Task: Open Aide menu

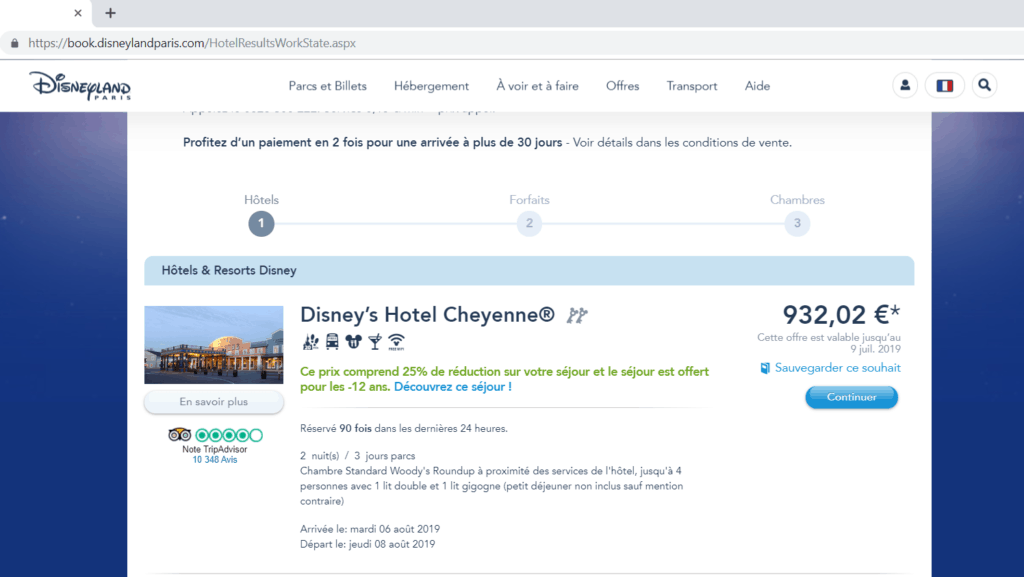Action: point(757,86)
